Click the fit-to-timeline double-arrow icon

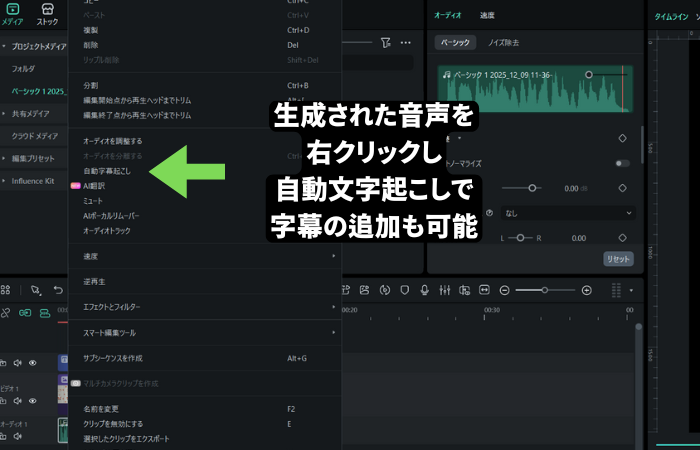(484, 290)
